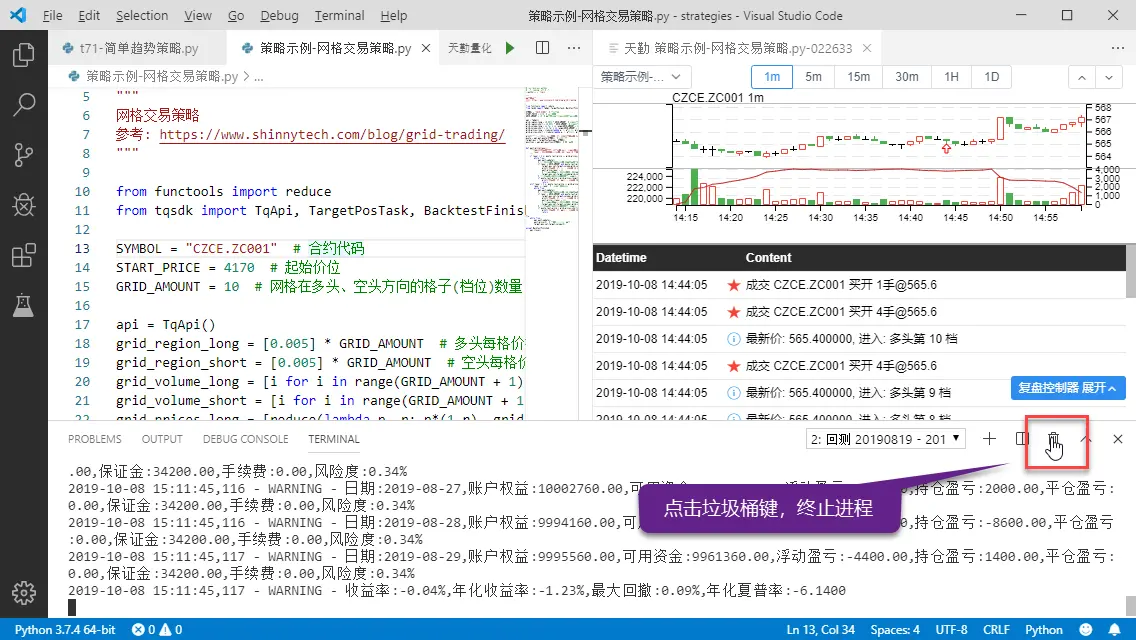Select the 30m chart interval
This screenshot has width=1136, height=640.
click(x=906, y=77)
